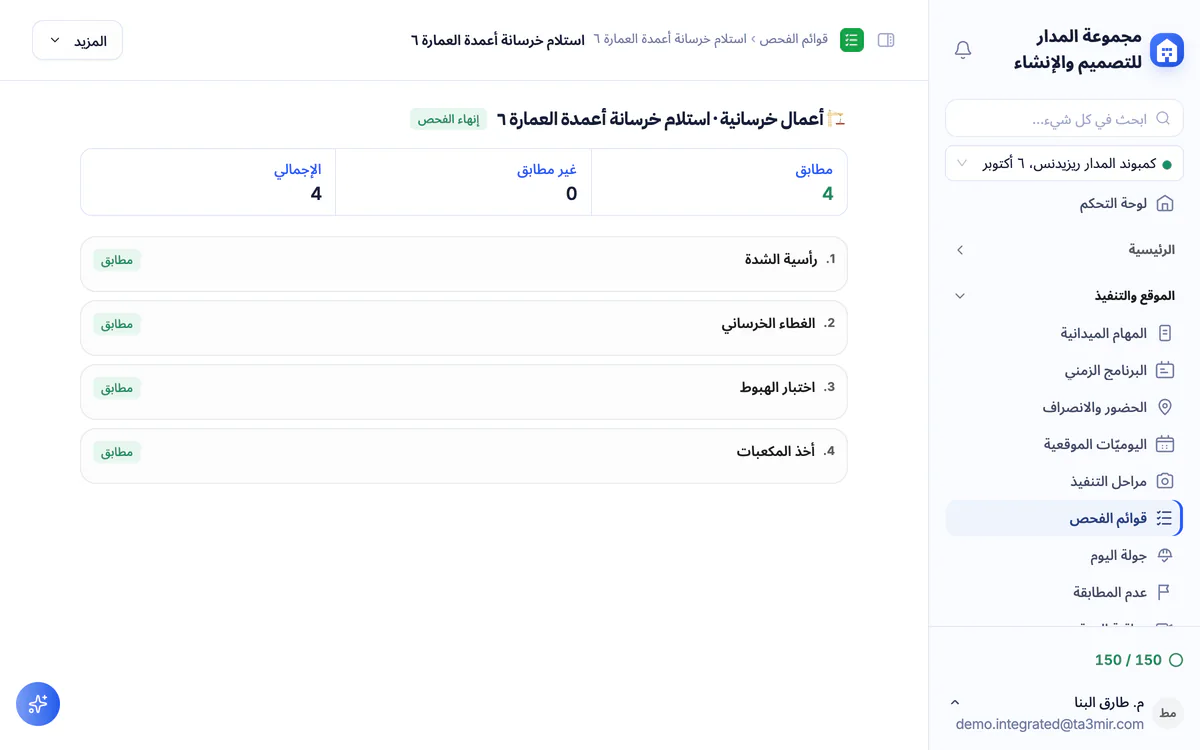
Task: Click the credits circle icon beside 150 / 150
Action: 1176,660
